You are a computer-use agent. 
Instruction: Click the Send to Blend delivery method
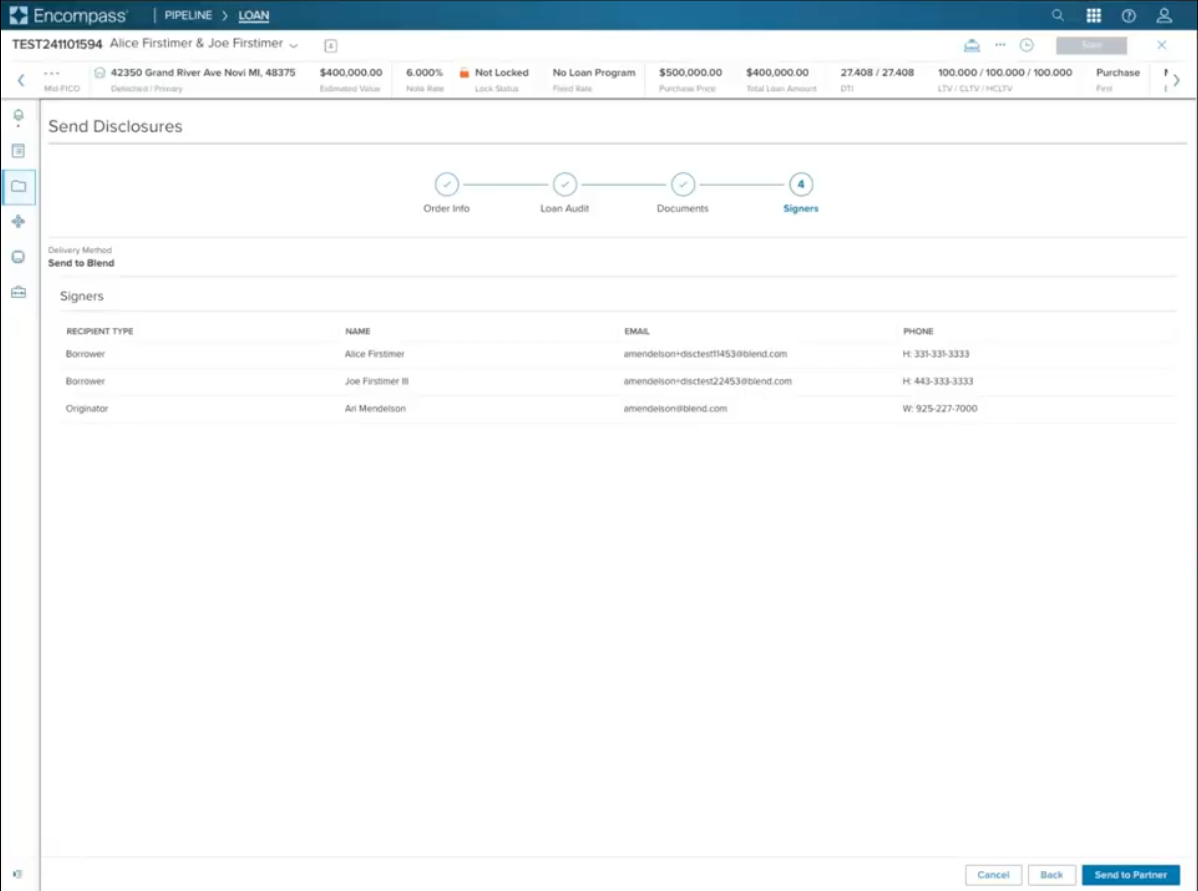(81, 263)
